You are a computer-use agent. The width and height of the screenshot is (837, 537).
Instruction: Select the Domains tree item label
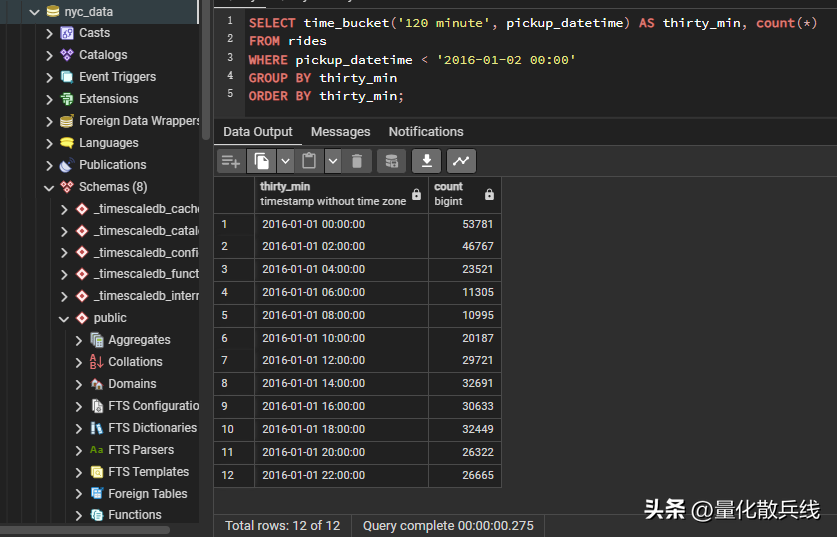pos(132,384)
